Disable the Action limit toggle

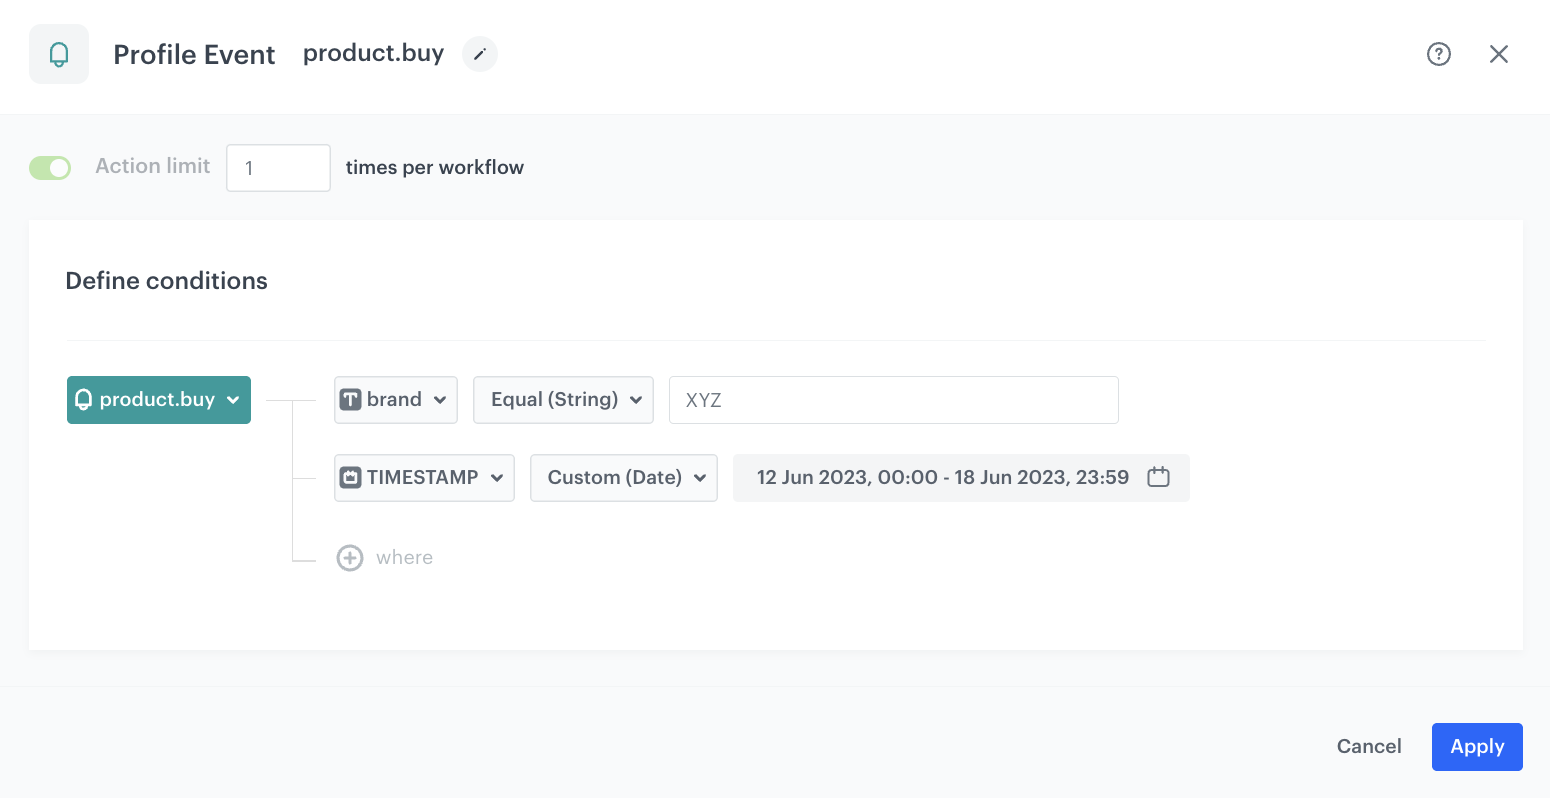(x=50, y=167)
